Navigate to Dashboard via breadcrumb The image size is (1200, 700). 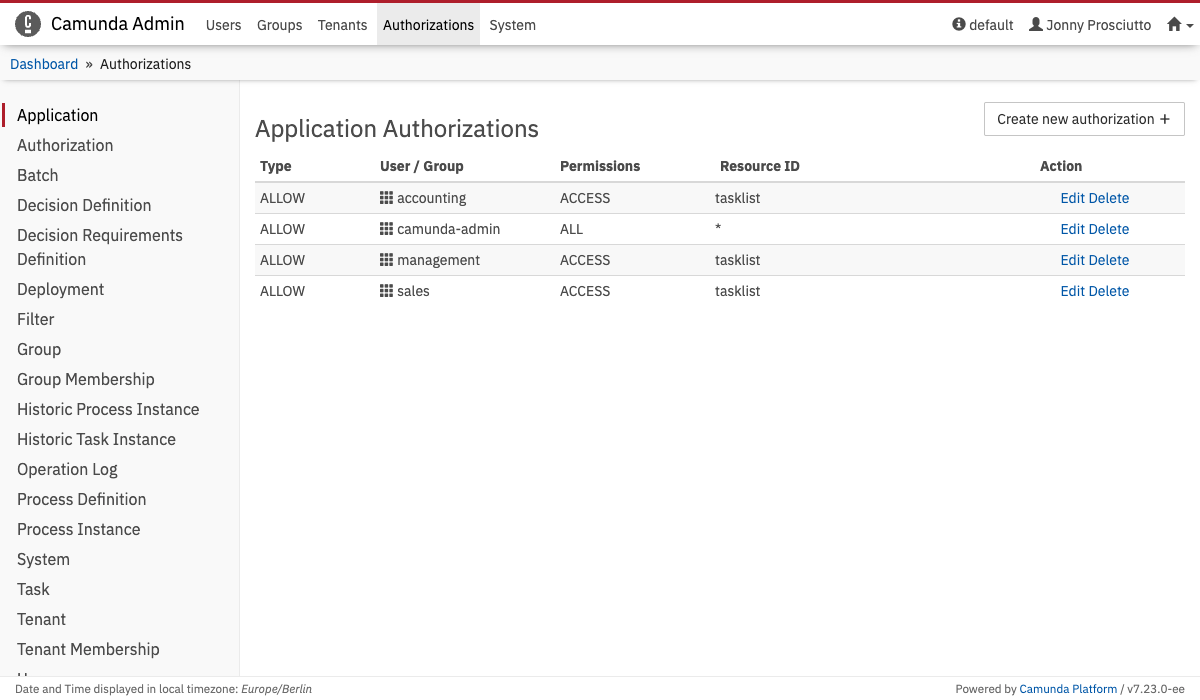click(x=44, y=64)
